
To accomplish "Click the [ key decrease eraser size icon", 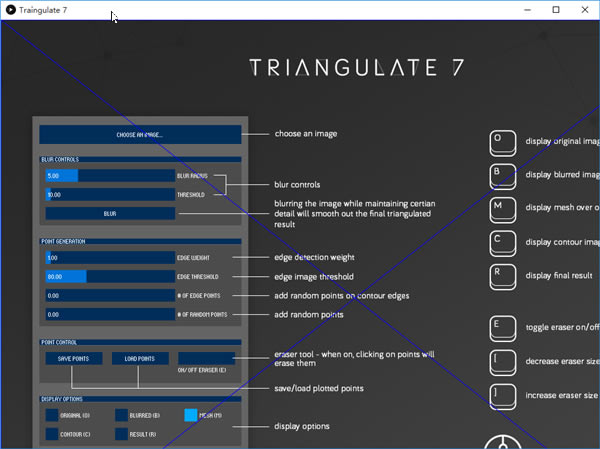I will click(502, 362).
